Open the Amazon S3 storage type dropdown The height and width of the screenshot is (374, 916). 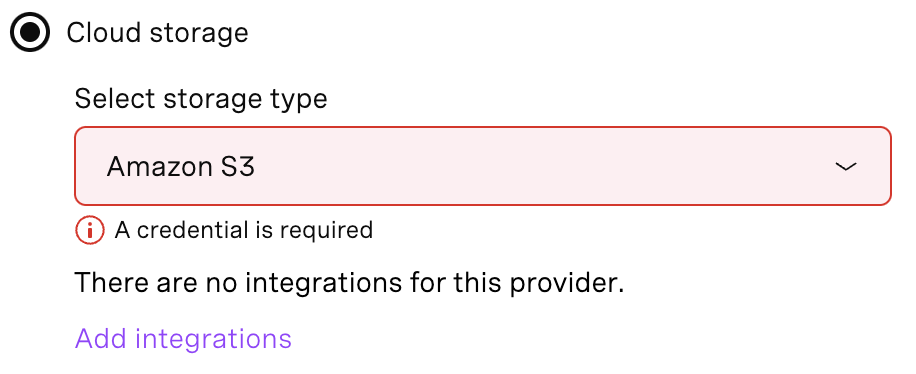pyautogui.click(x=483, y=166)
